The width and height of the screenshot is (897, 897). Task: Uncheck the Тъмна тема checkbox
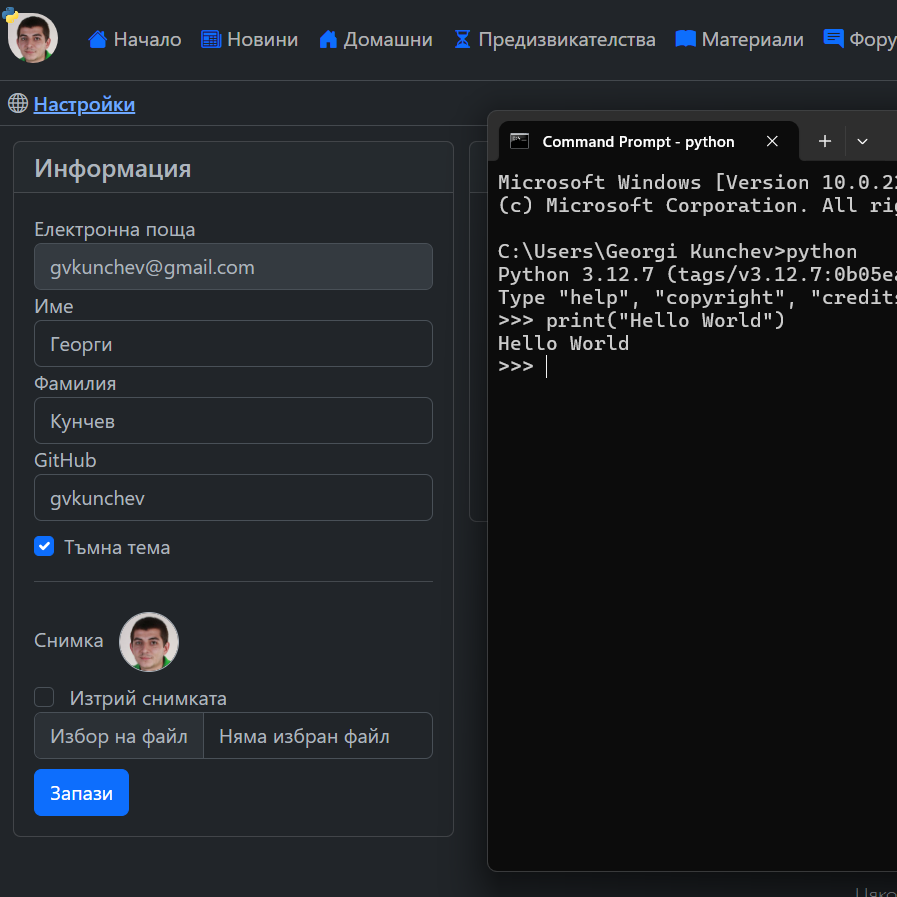pyautogui.click(x=44, y=546)
